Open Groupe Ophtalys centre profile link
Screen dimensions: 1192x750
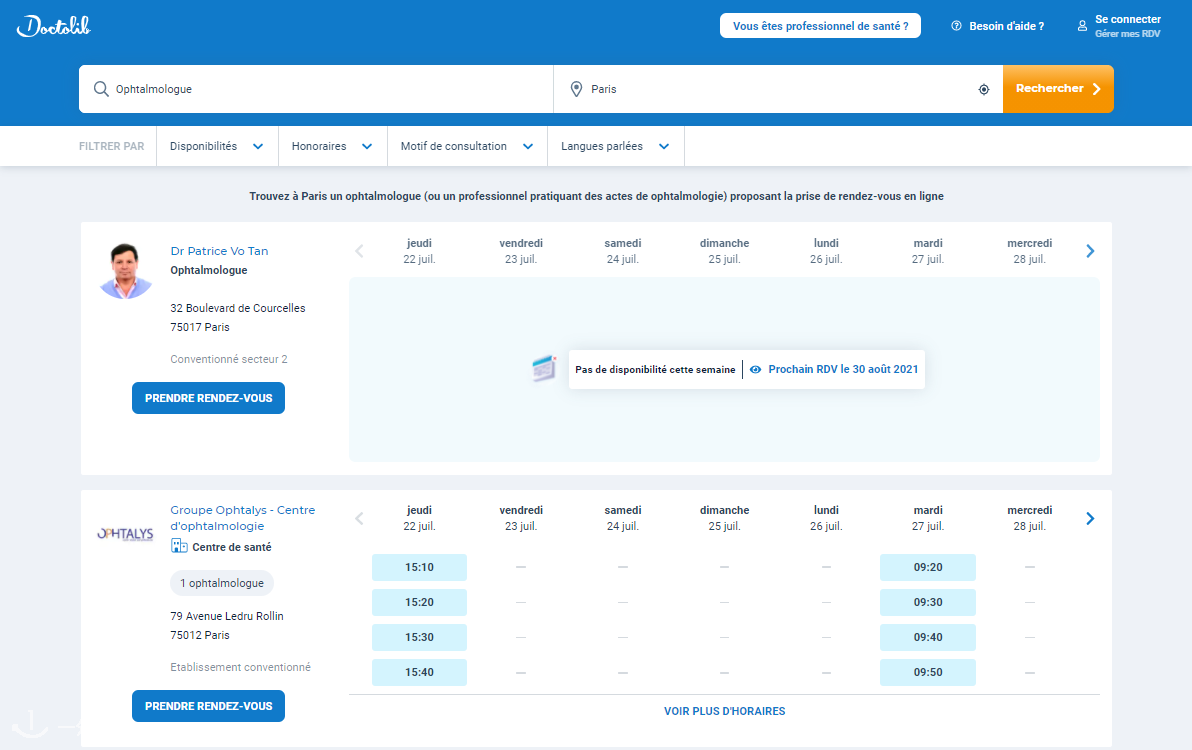tap(243, 517)
